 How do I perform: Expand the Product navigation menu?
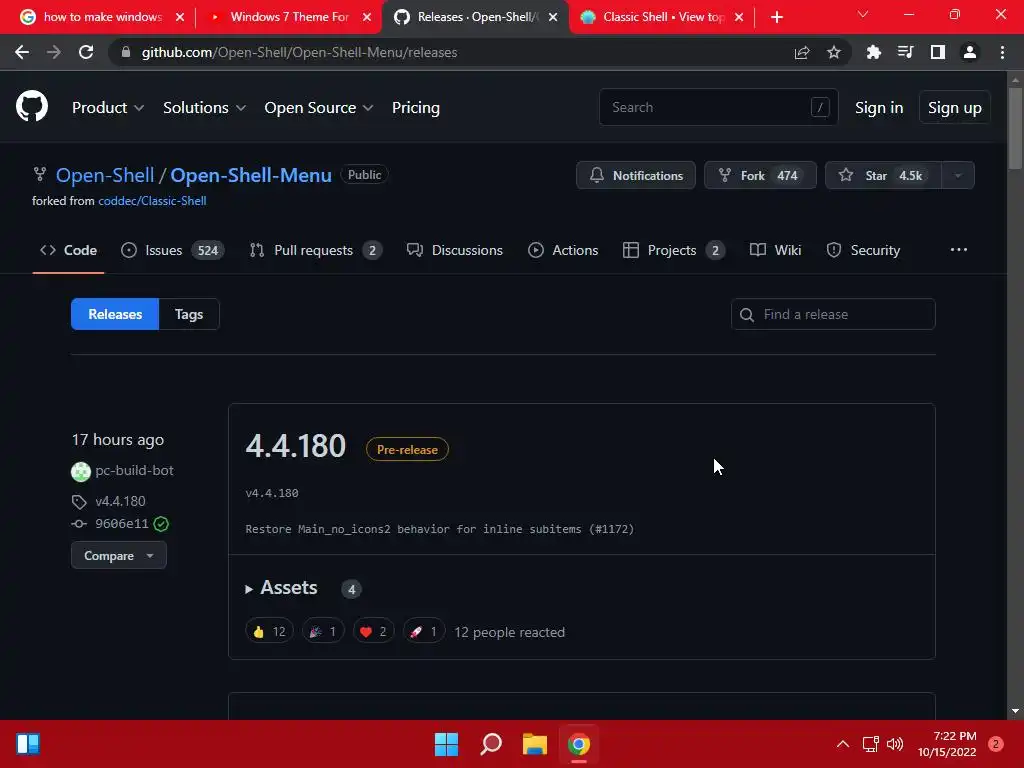click(108, 108)
